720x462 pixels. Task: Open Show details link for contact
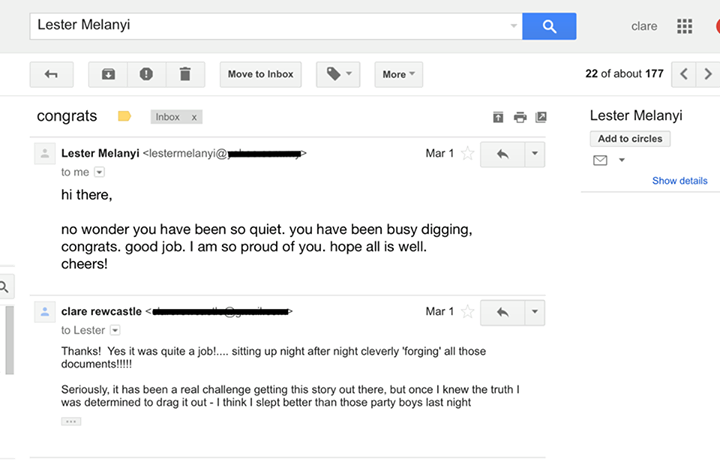(x=679, y=181)
